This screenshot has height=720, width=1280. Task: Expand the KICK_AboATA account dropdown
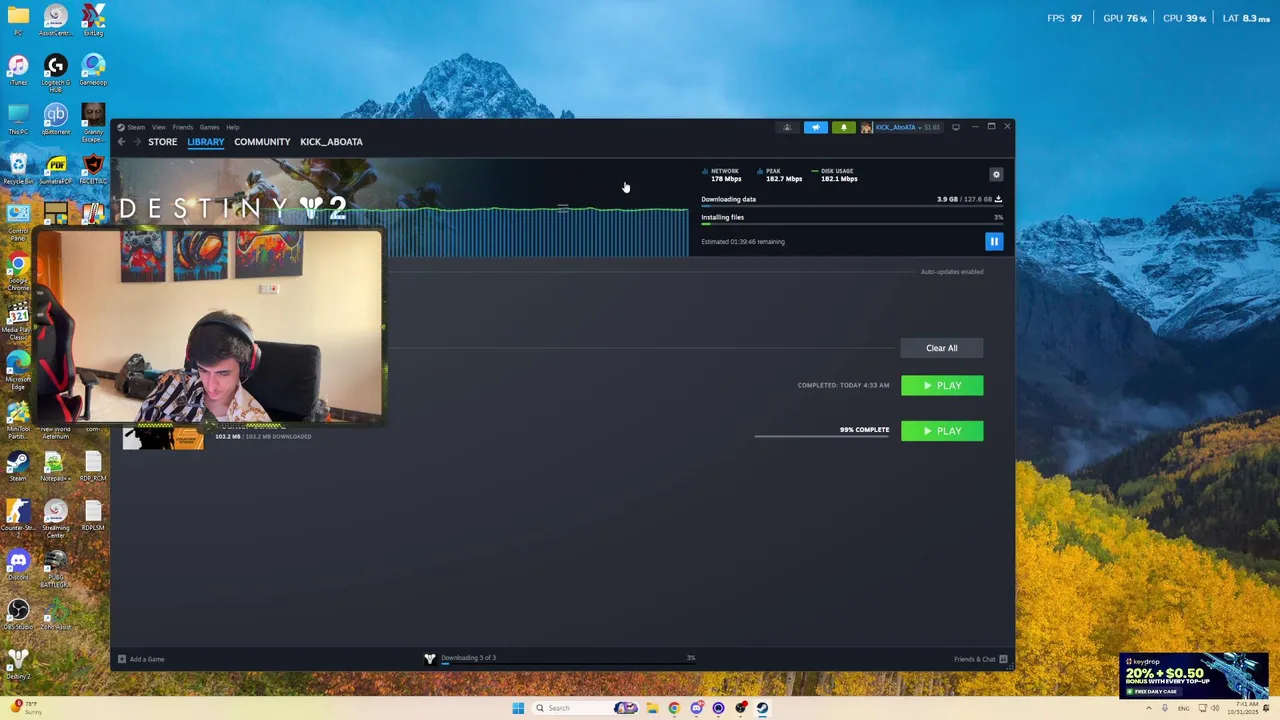(x=900, y=127)
